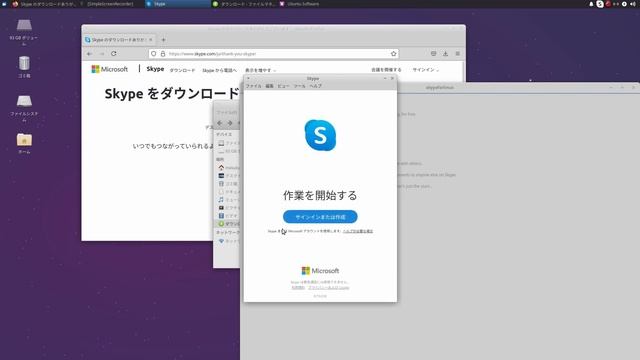The width and height of the screenshot is (640, 360).
Task: Click the shield tracking icon in address bar
Action: 153,54
